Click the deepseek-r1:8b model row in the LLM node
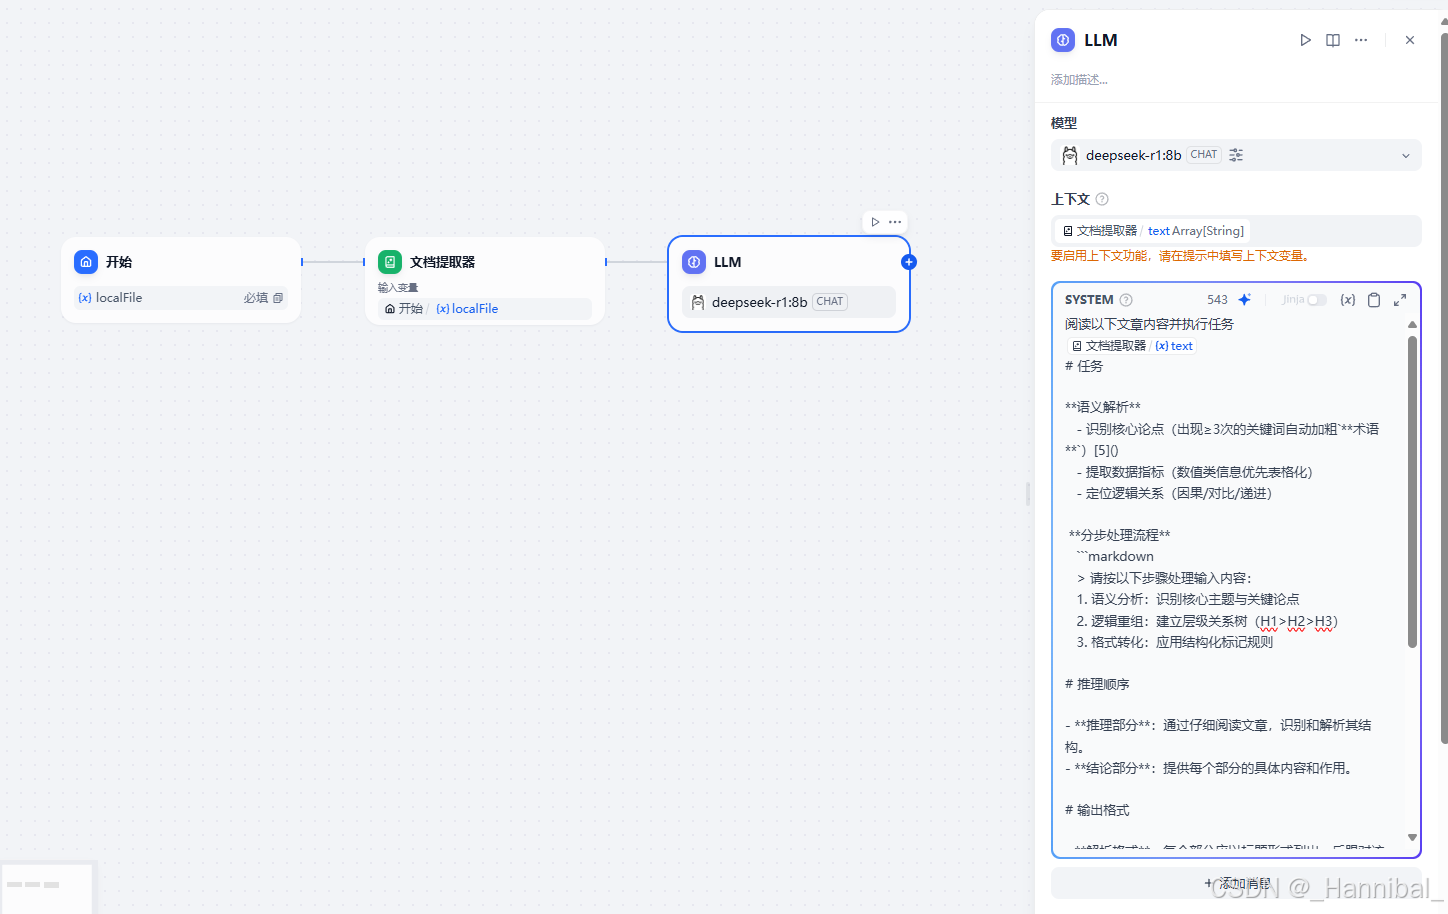Image resolution: width=1448 pixels, height=914 pixels. [789, 302]
